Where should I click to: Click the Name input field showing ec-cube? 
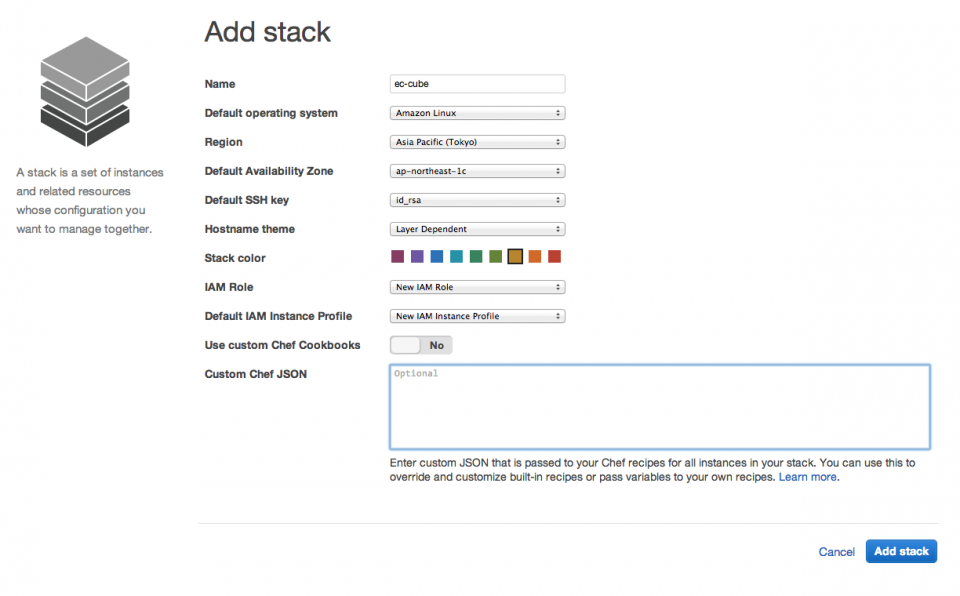(477, 84)
